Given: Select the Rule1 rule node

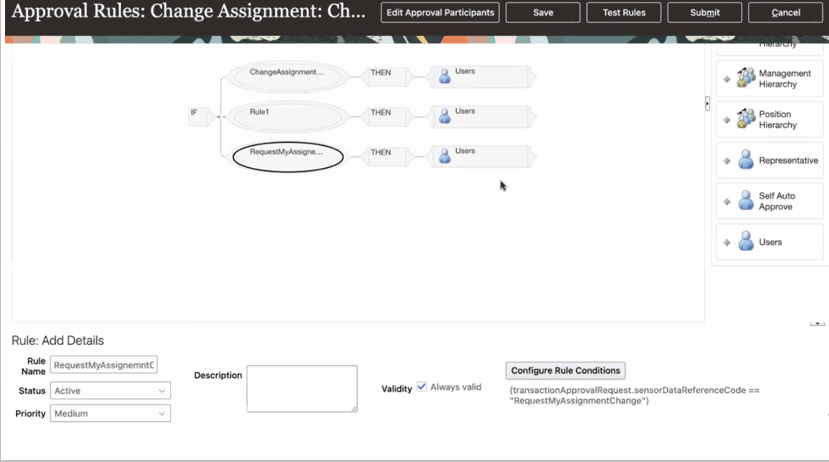Looking at the screenshot, I should (288, 116).
